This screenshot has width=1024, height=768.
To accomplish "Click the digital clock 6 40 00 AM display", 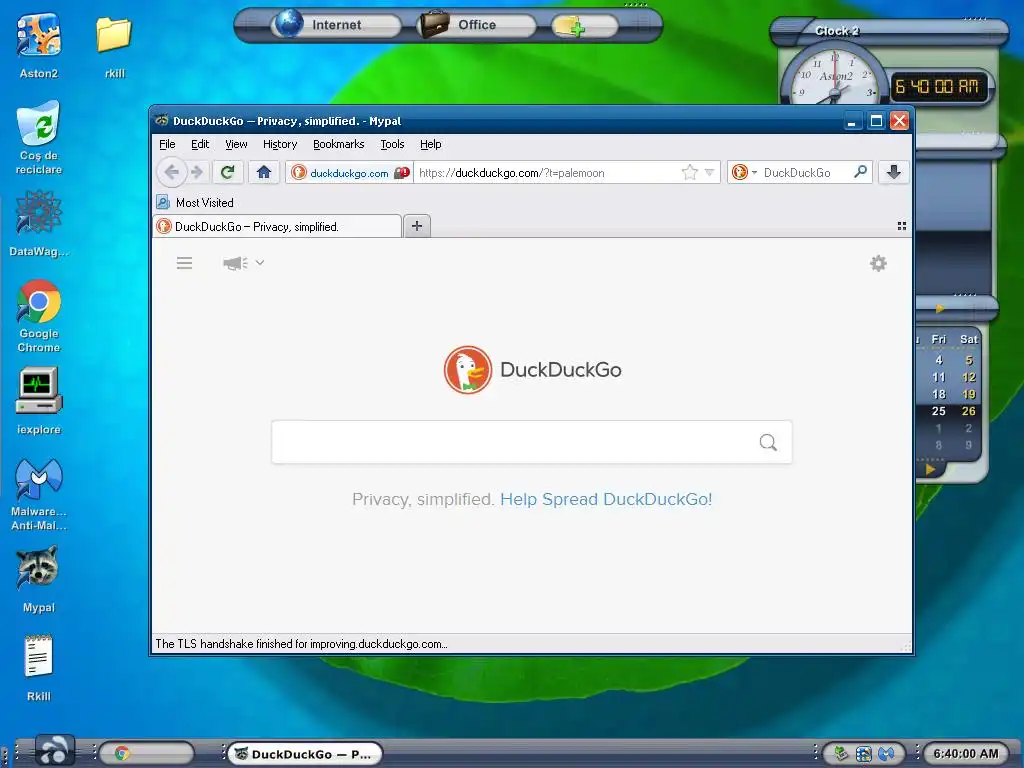I will click(937, 86).
